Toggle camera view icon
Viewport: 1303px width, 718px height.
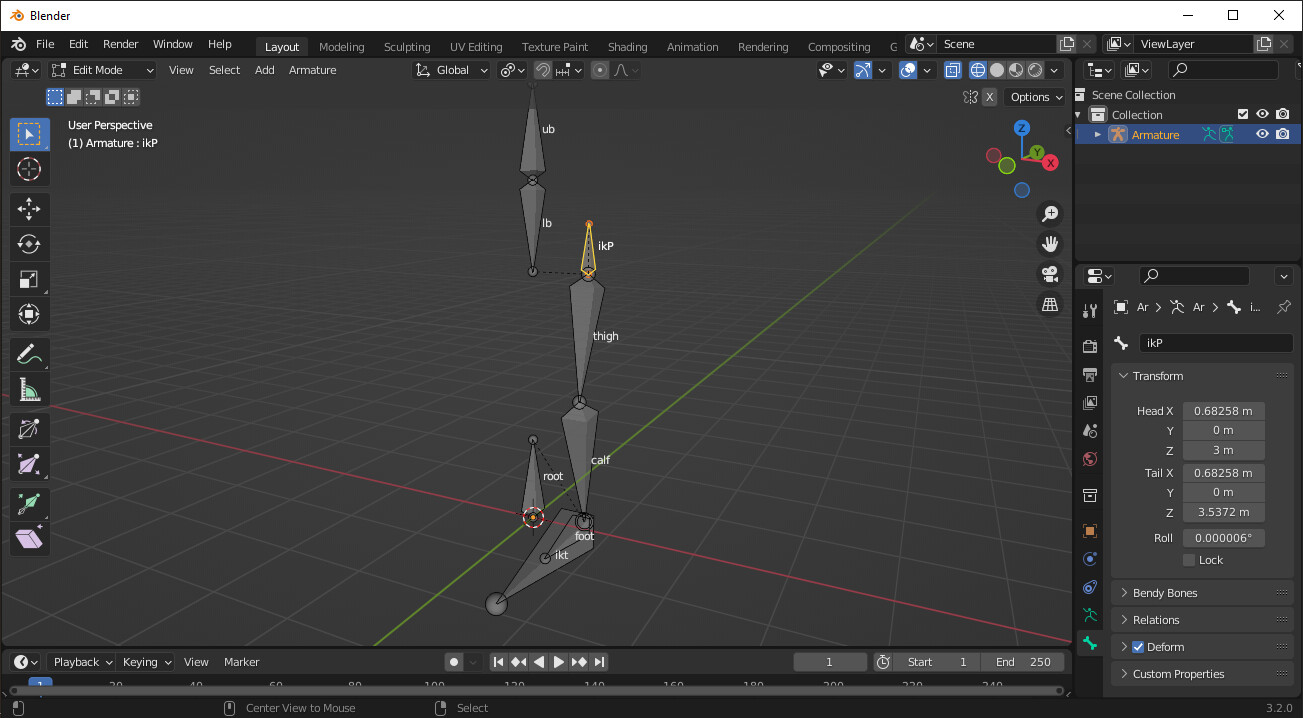click(1050, 274)
